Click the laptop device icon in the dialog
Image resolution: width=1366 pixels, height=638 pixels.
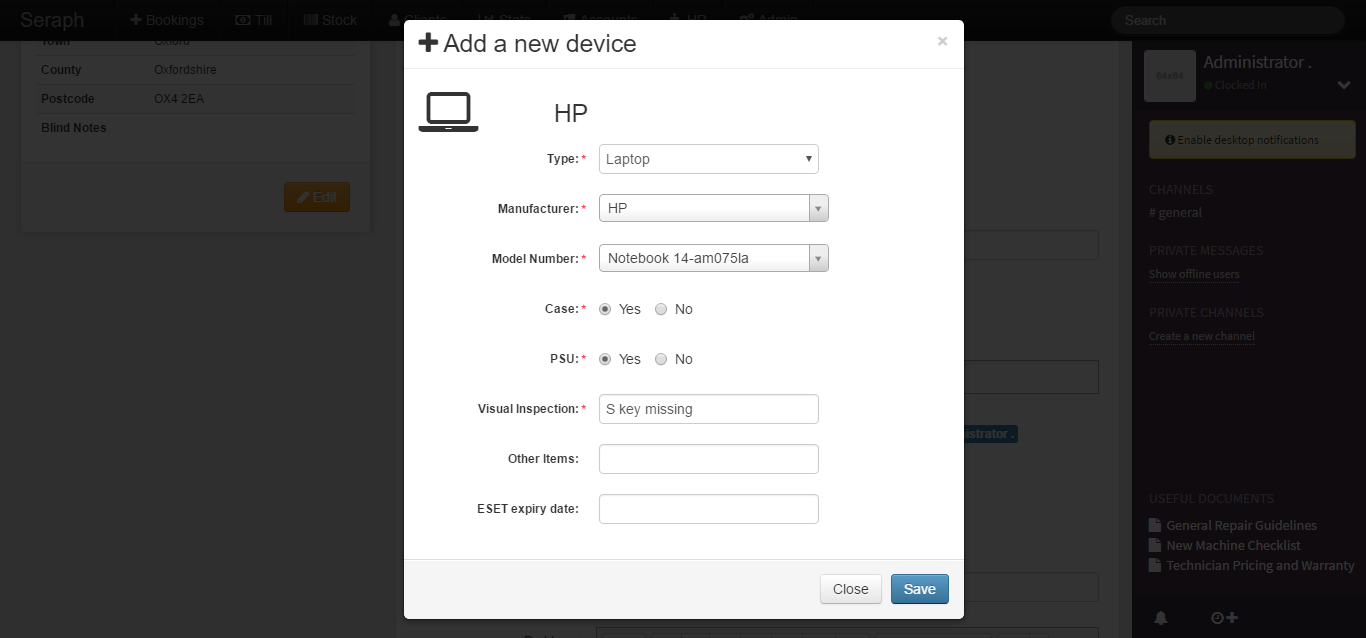point(448,112)
